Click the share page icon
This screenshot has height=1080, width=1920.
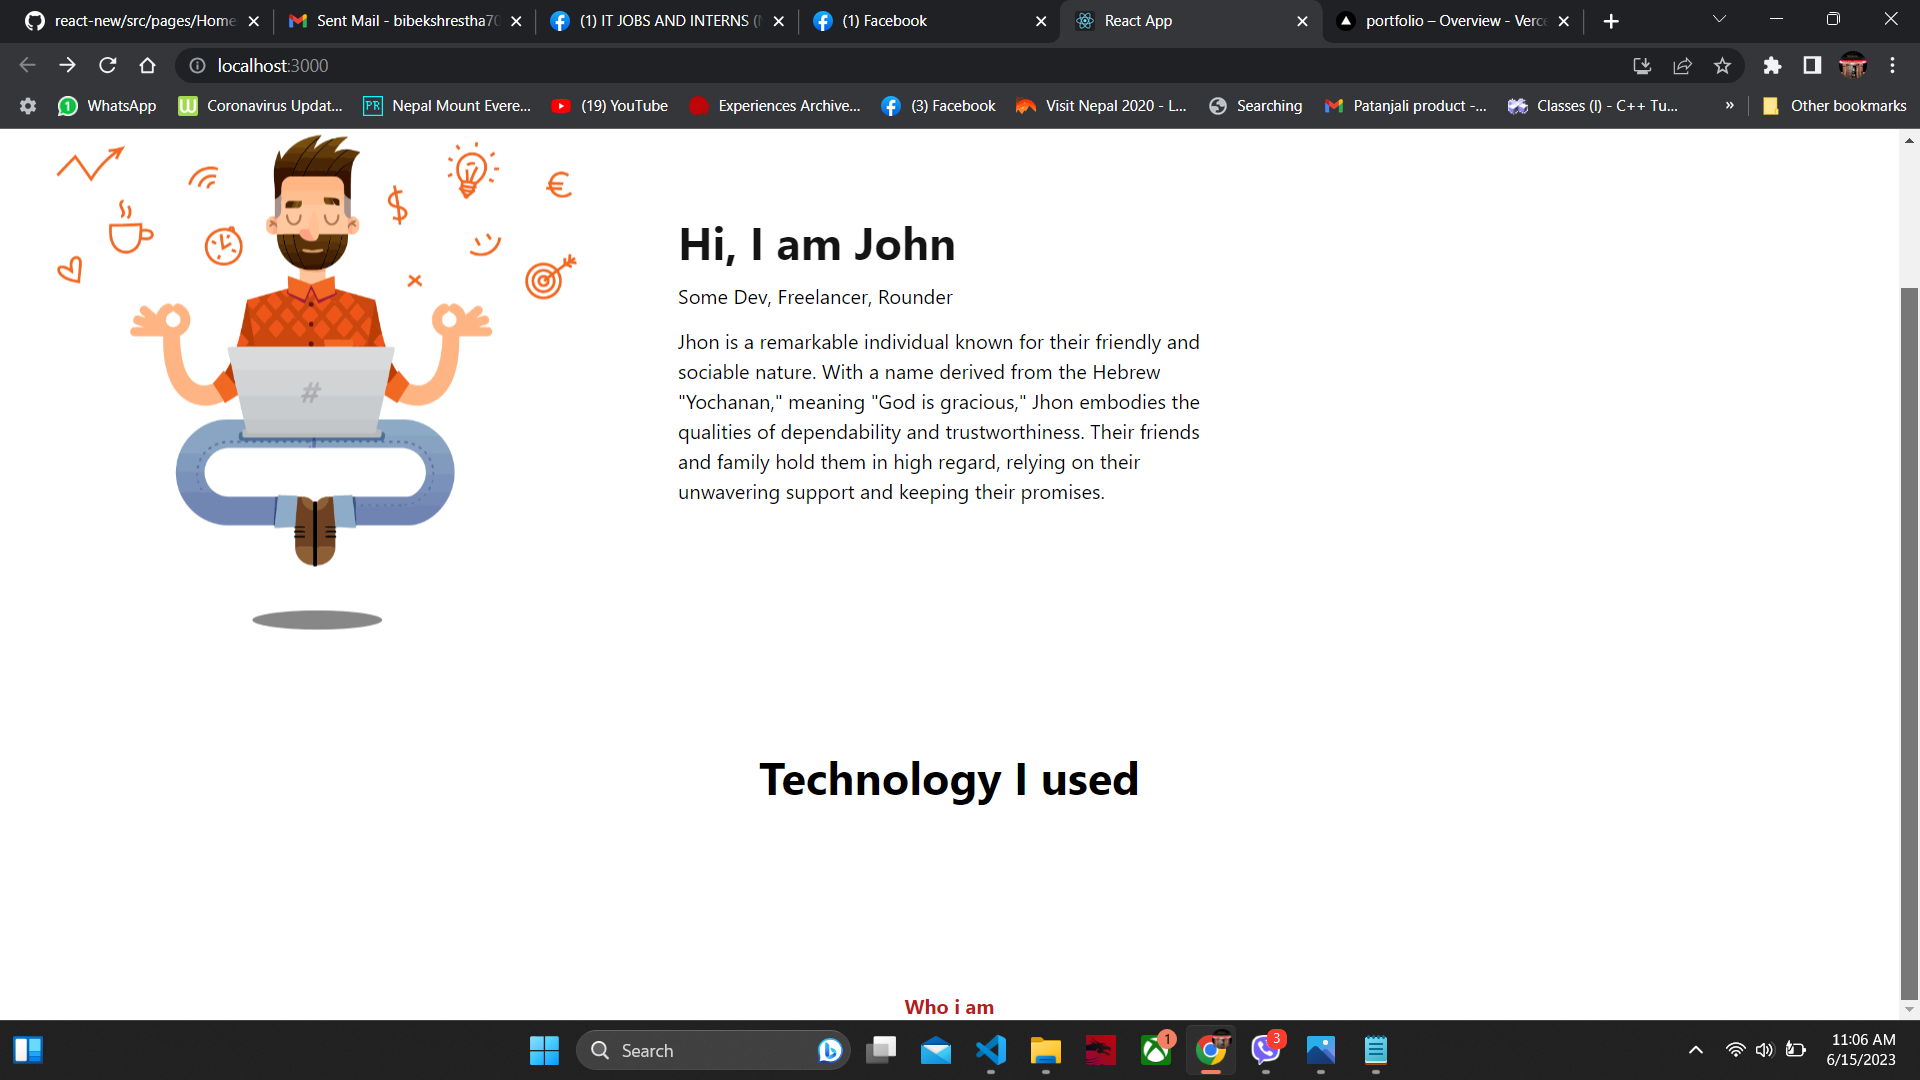click(1682, 66)
